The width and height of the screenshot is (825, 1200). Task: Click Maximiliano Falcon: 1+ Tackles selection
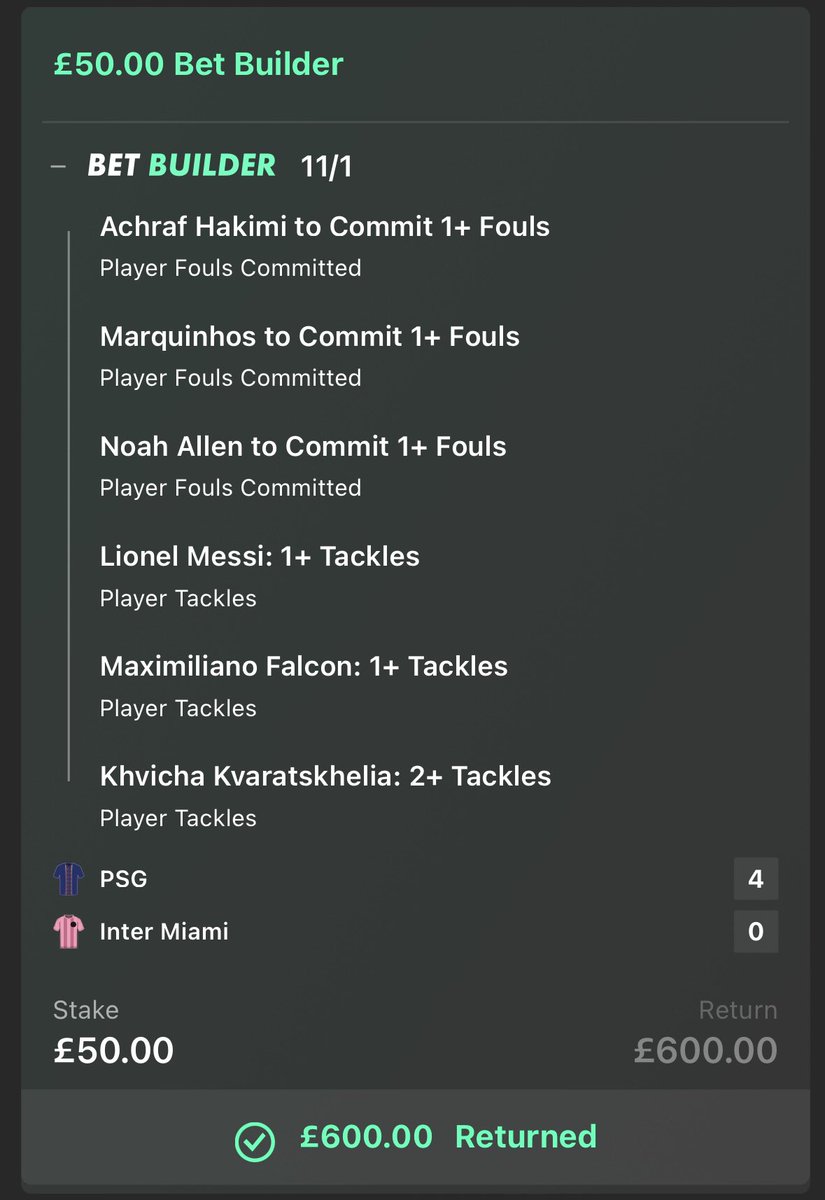coord(303,667)
